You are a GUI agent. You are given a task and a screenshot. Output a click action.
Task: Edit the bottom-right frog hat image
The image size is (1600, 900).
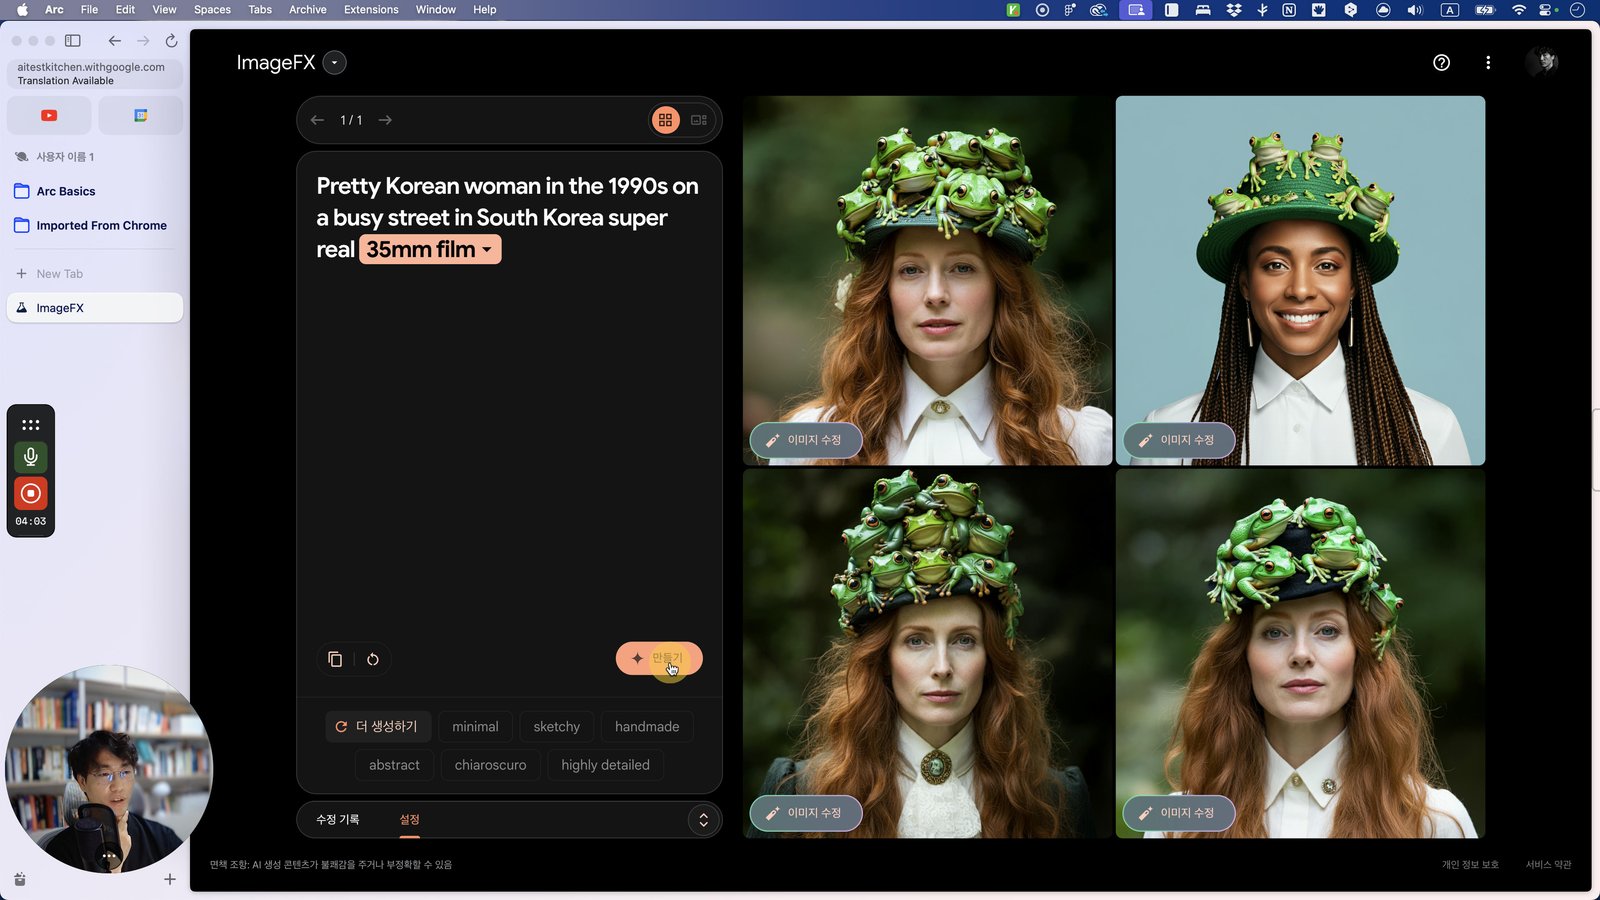(1179, 813)
